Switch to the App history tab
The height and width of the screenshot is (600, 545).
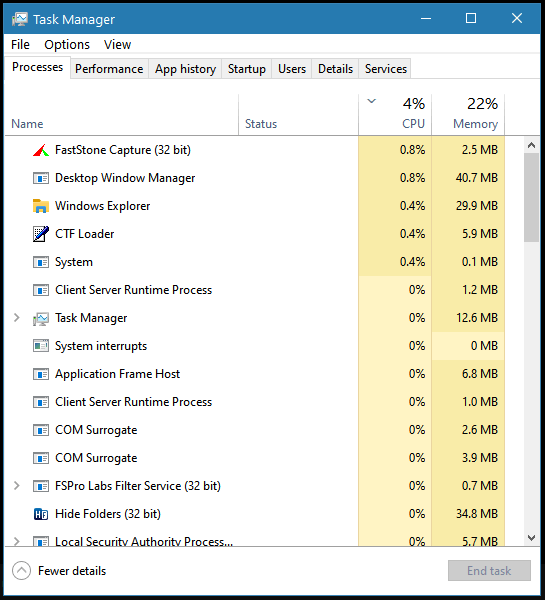[185, 69]
